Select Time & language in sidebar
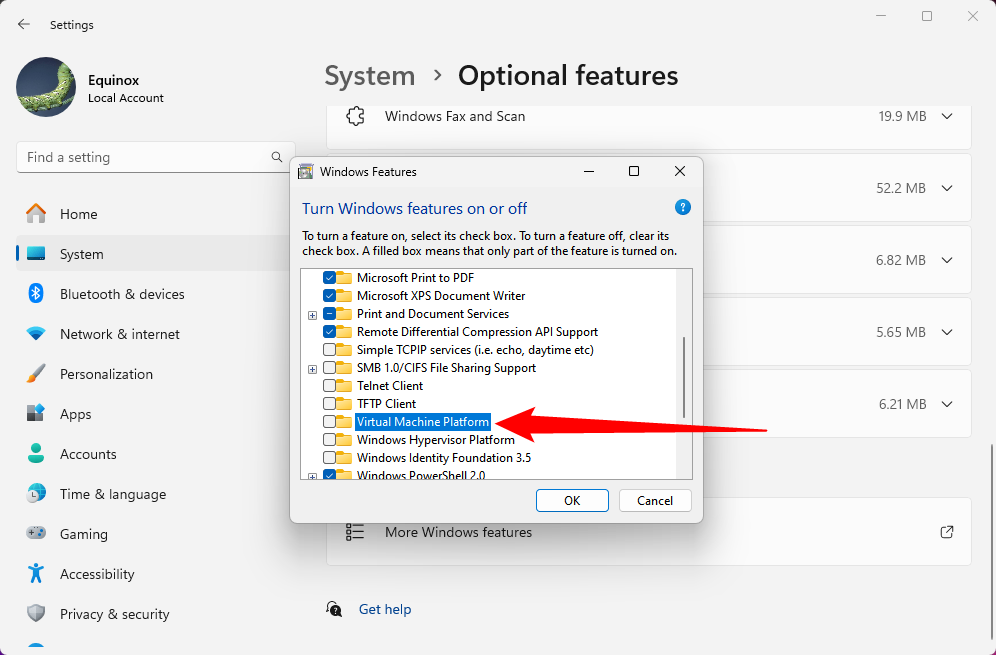 (x=113, y=494)
